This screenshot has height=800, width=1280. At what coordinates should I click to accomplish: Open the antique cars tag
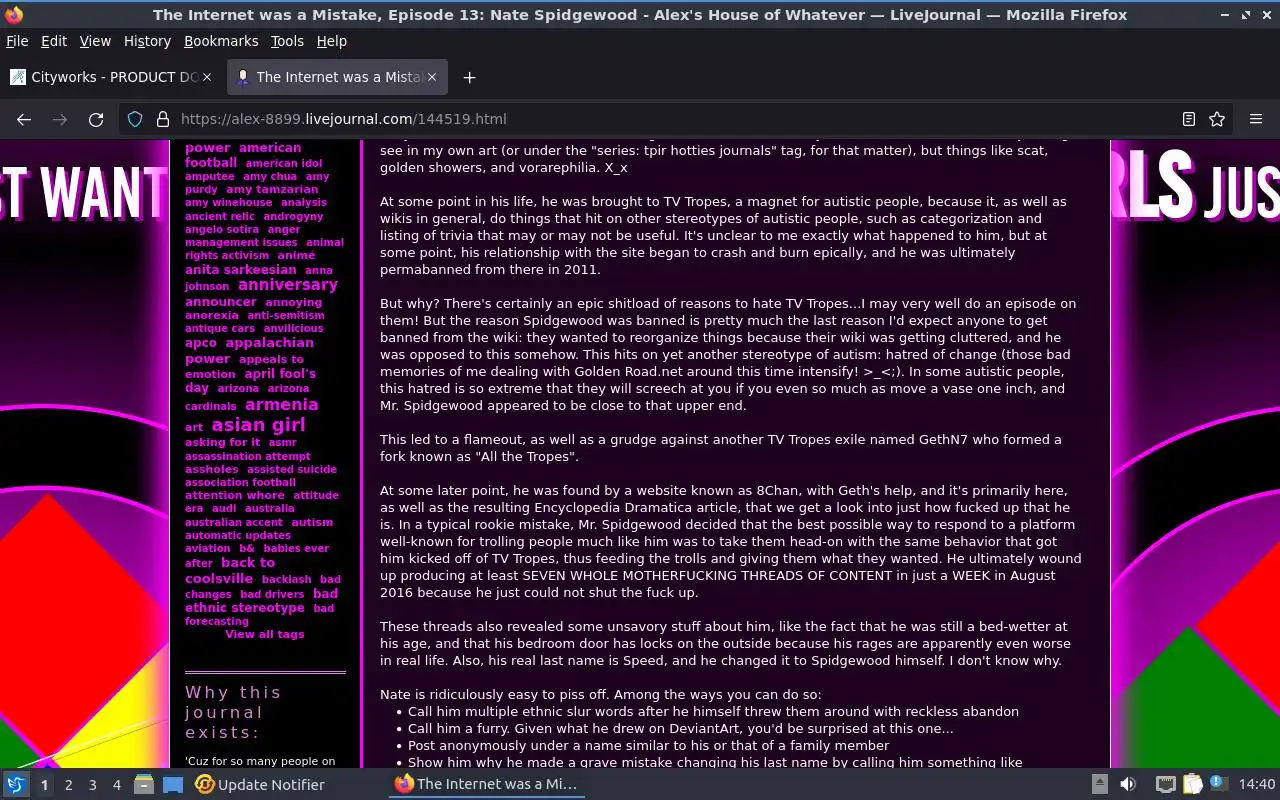pyautogui.click(x=219, y=328)
